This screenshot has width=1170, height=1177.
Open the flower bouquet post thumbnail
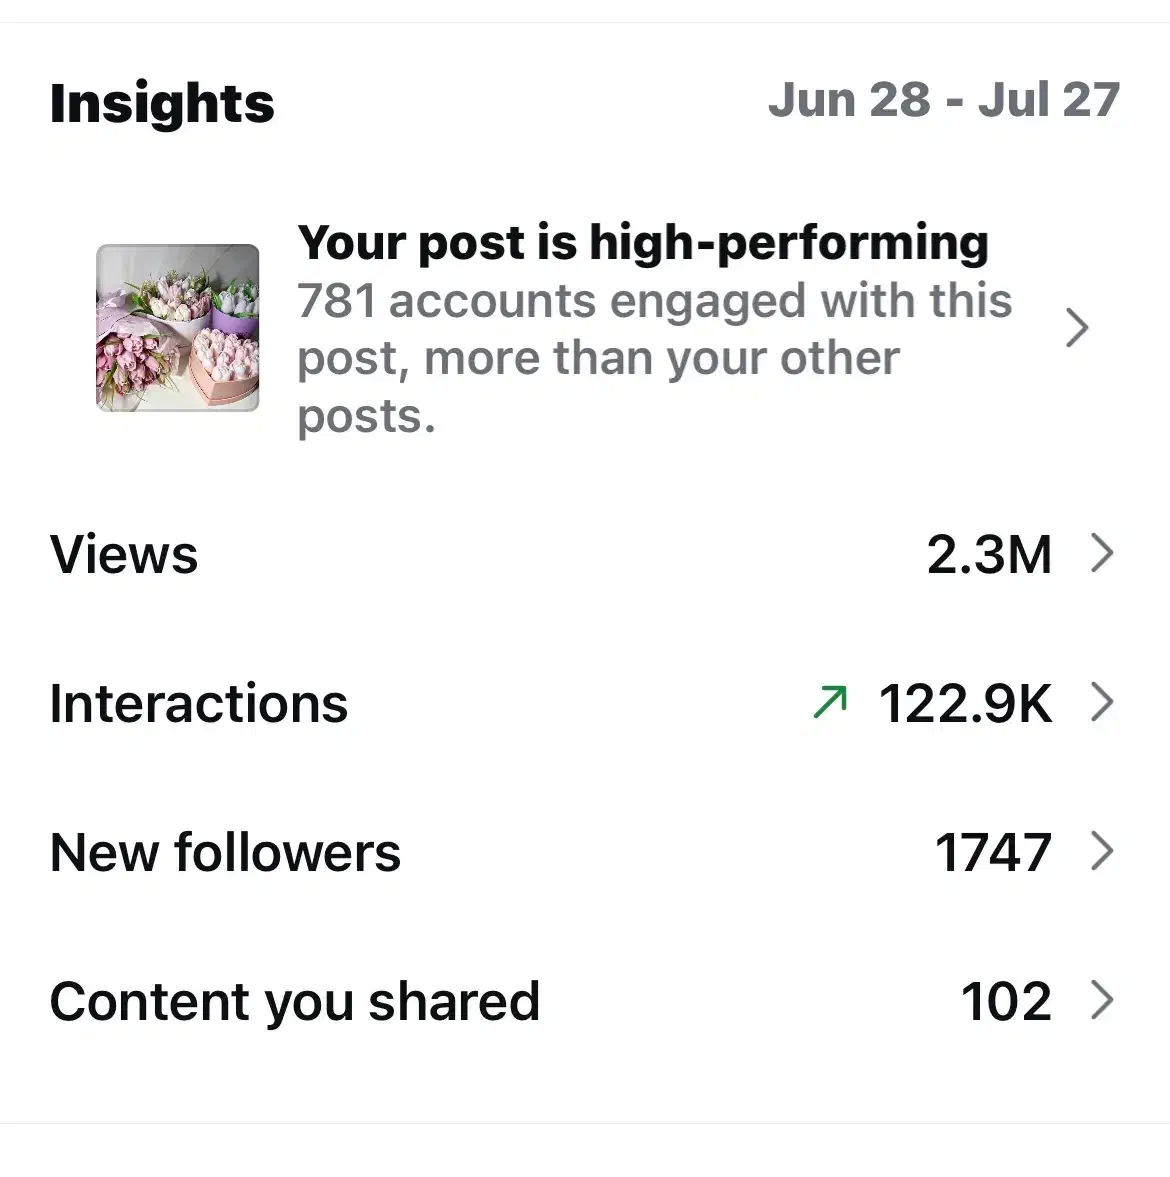tap(178, 328)
